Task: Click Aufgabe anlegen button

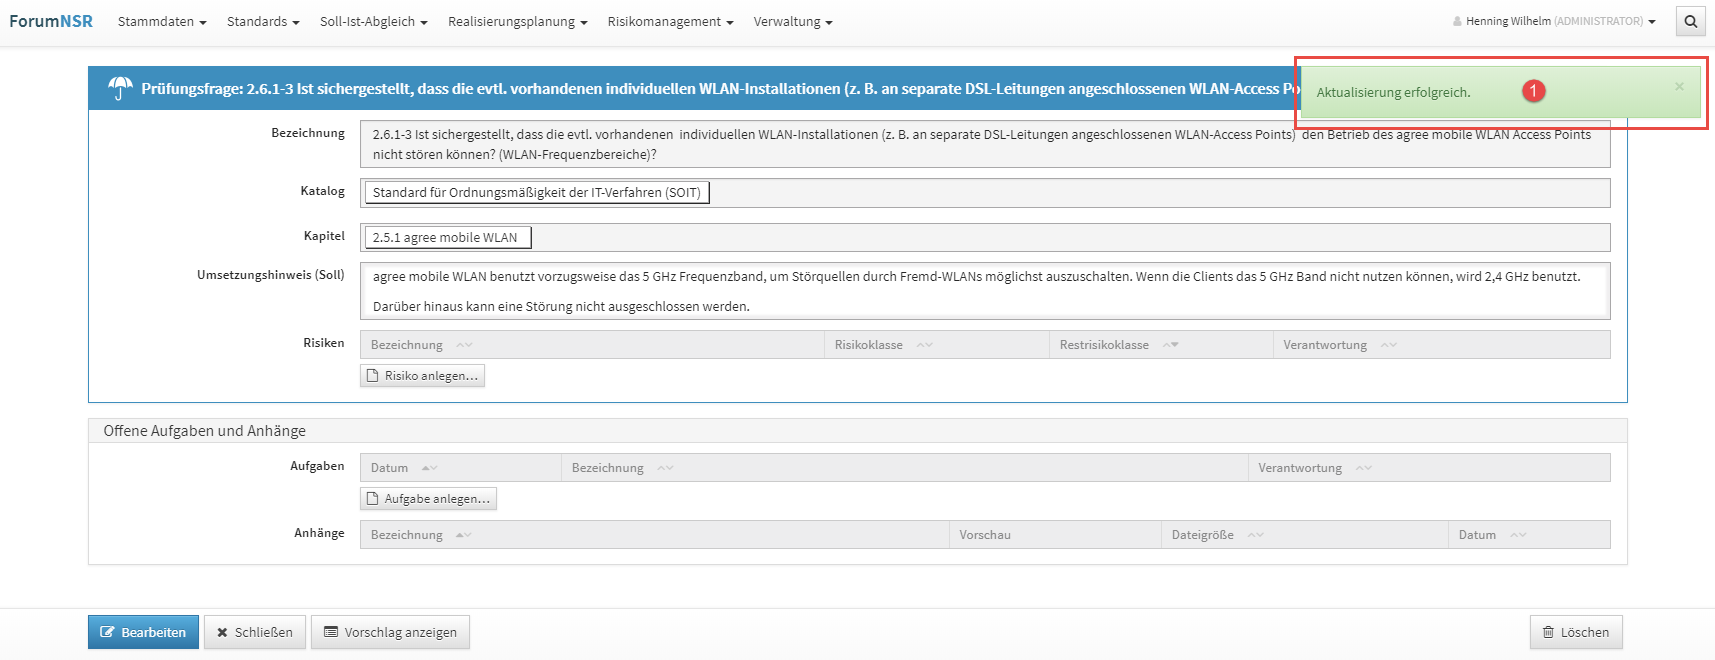Action: [428, 498]
